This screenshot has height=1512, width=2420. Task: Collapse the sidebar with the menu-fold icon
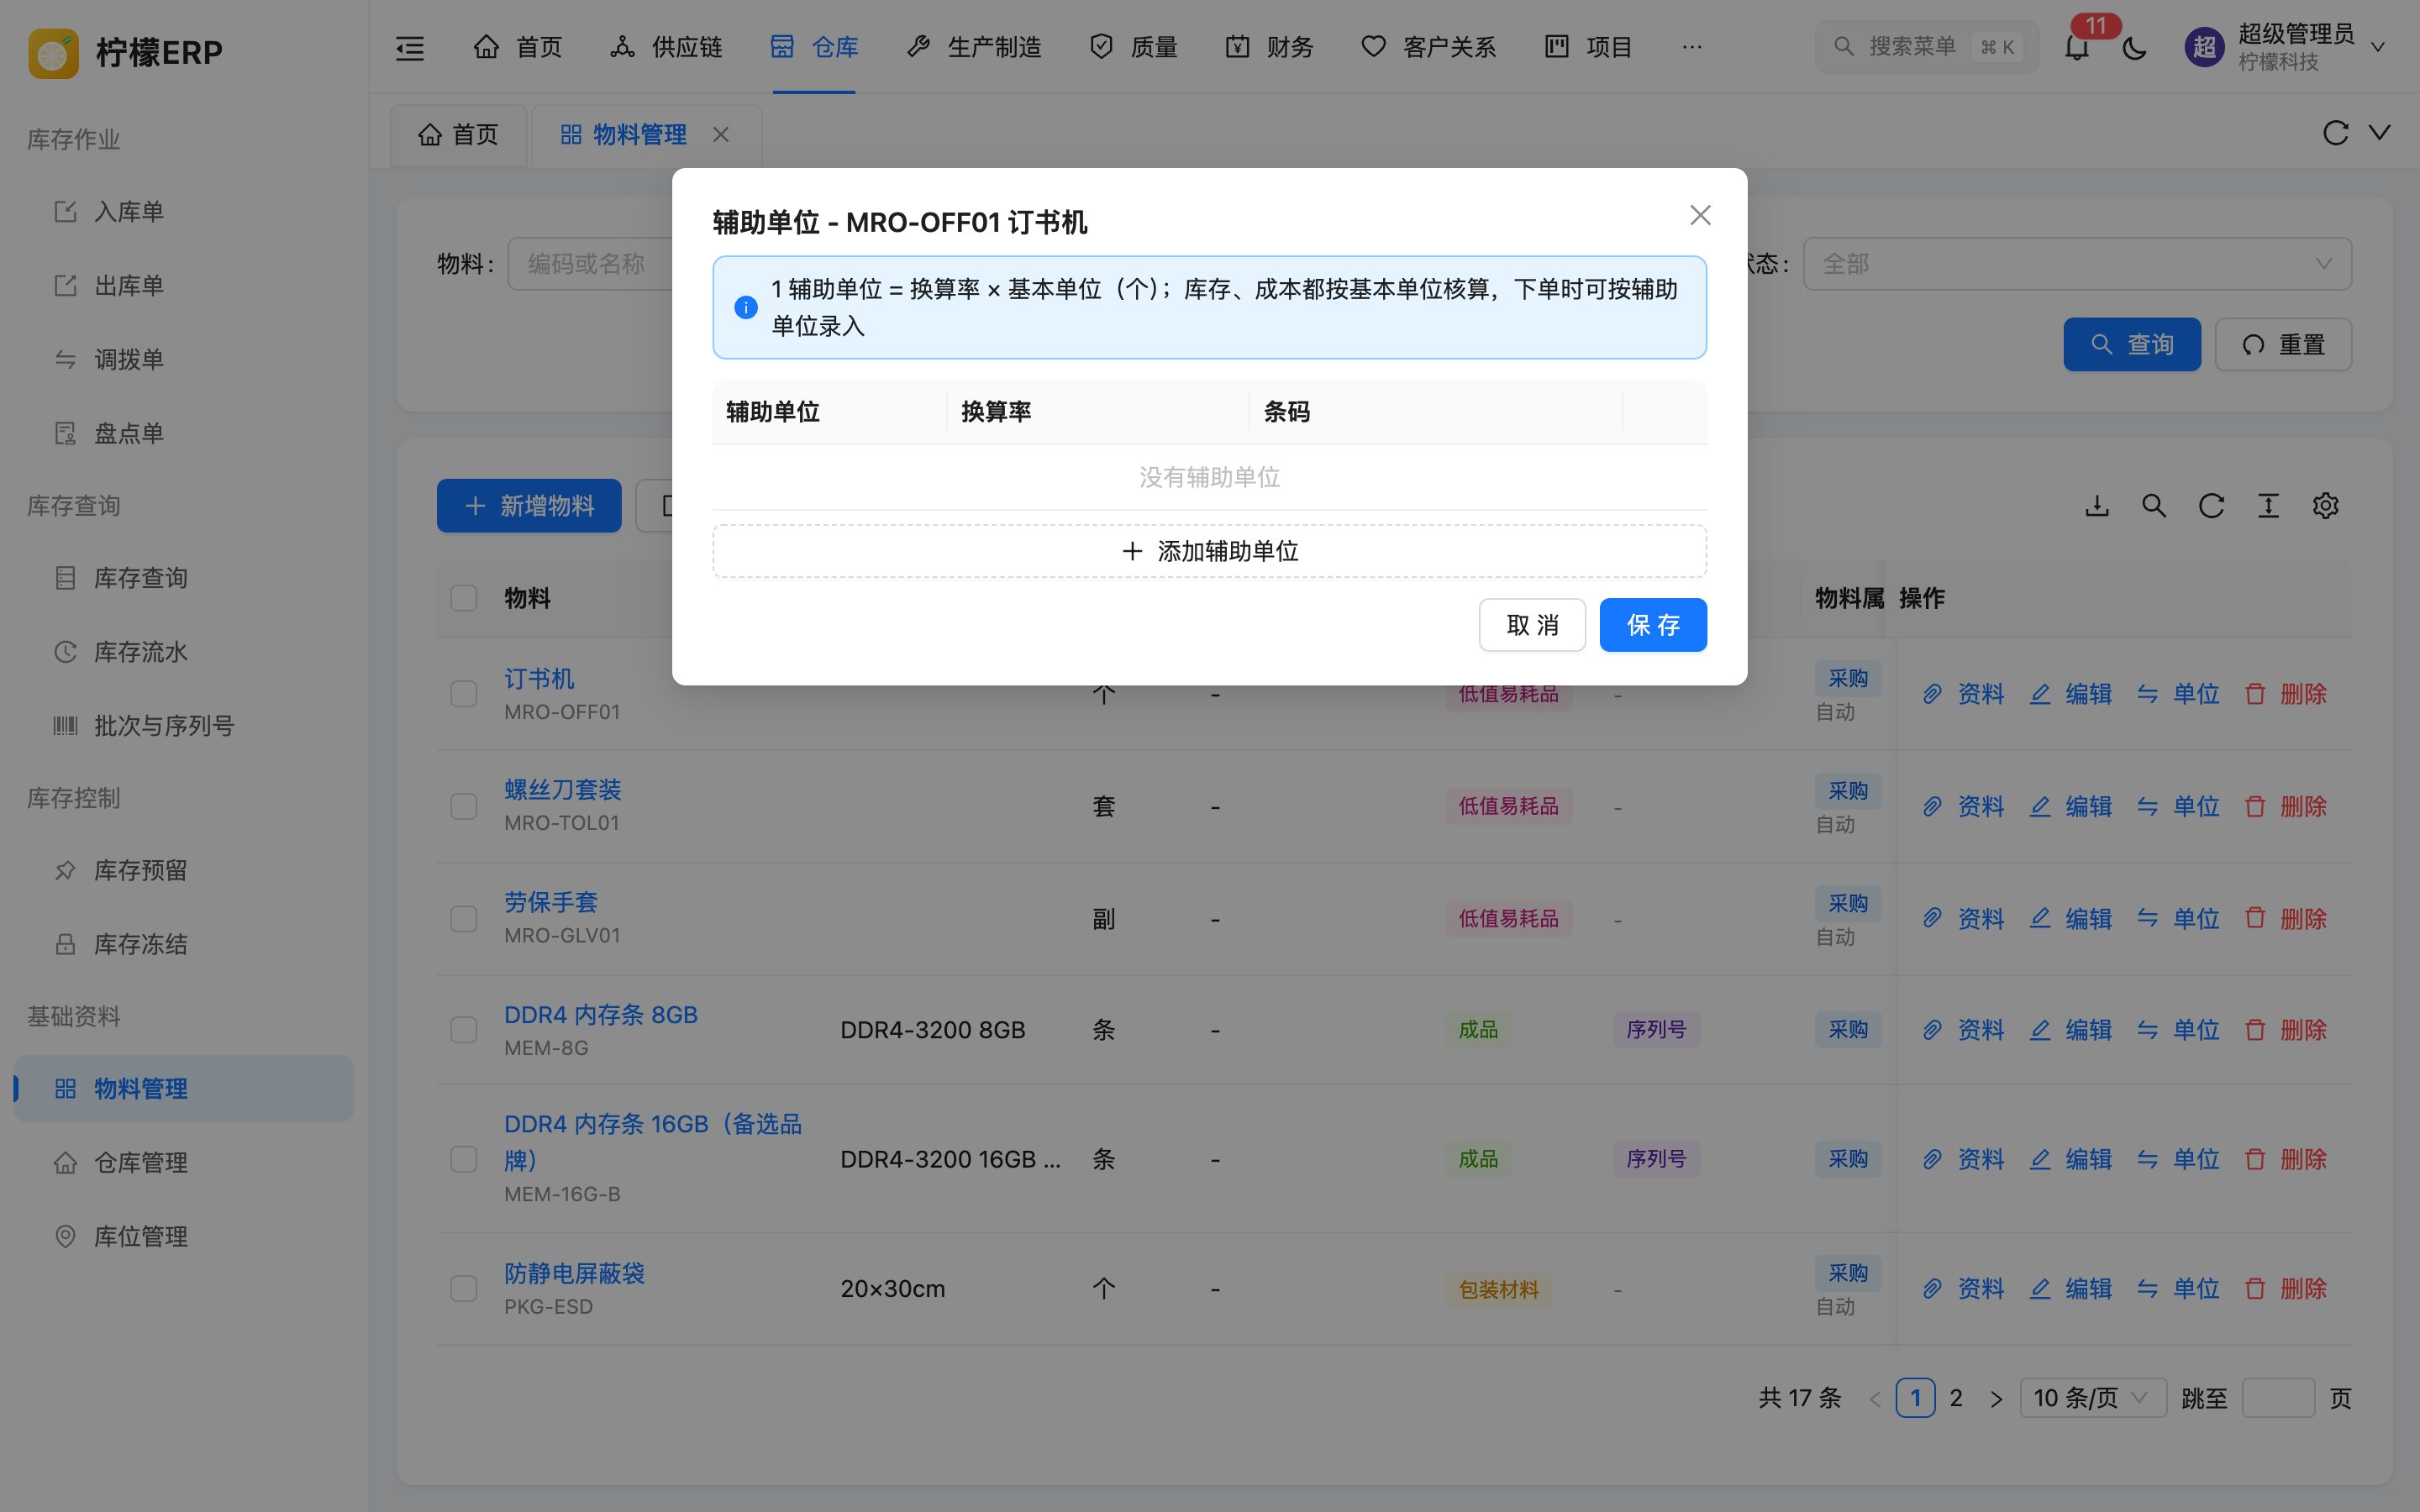pyautogui.click(x=410, y=47)
